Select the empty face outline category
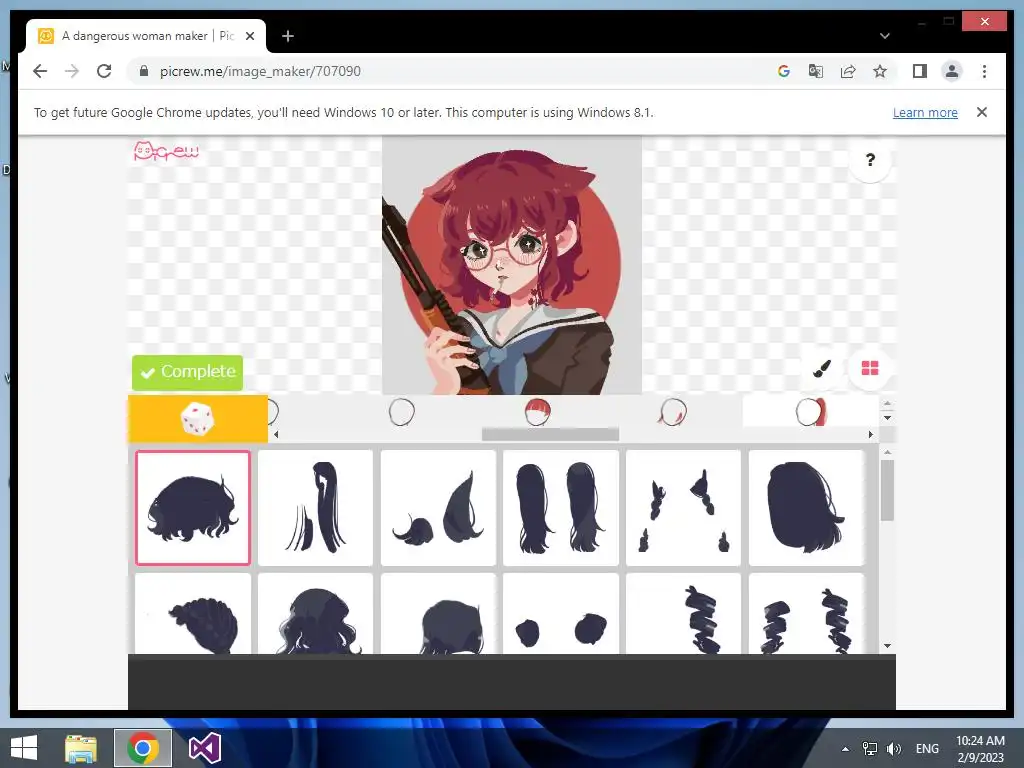Viewport: 1024px width, 768px height. (402, 412)
